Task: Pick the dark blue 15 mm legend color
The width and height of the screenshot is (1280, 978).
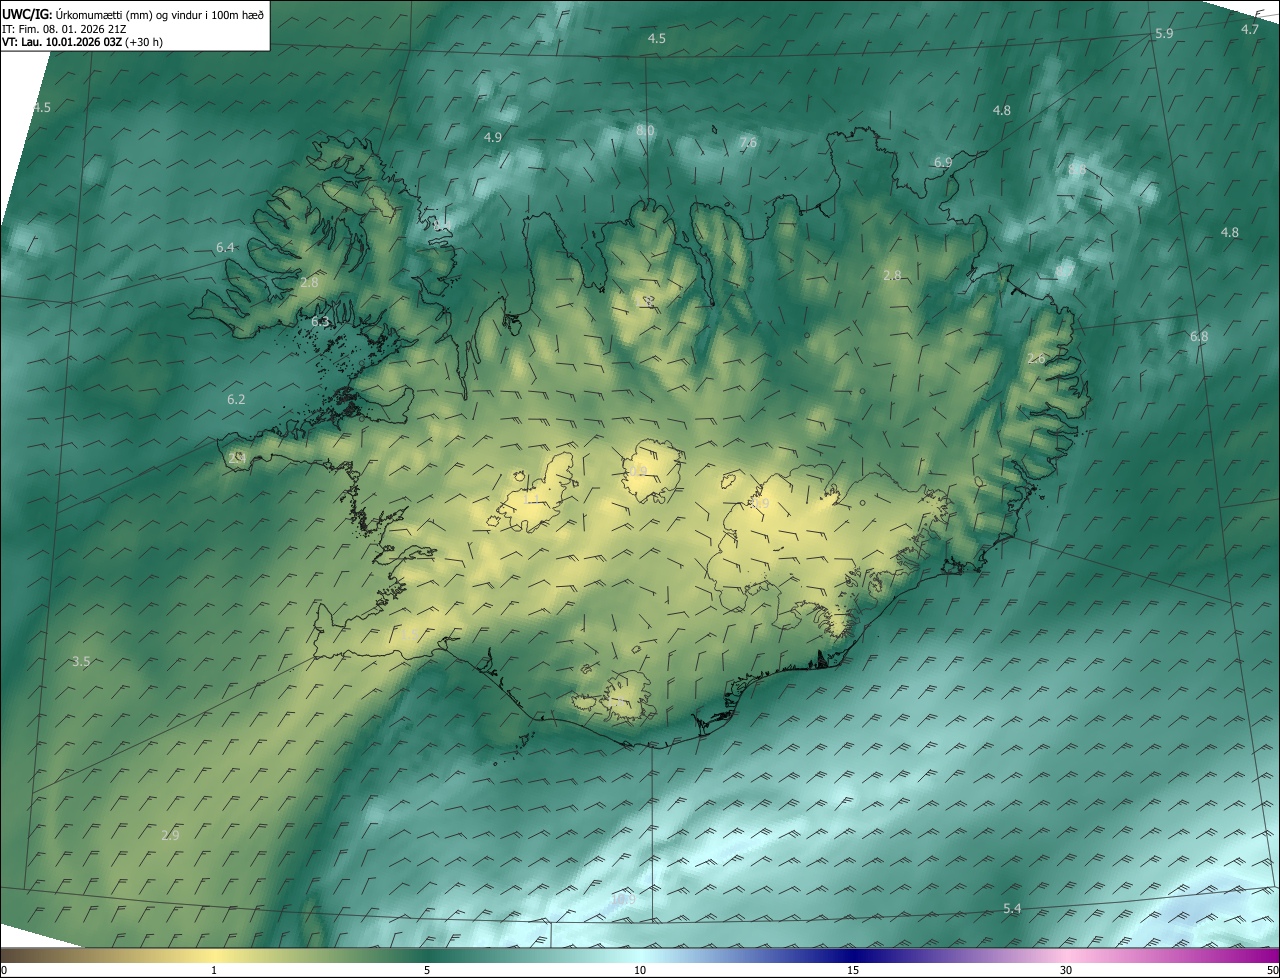Action: 853,958
